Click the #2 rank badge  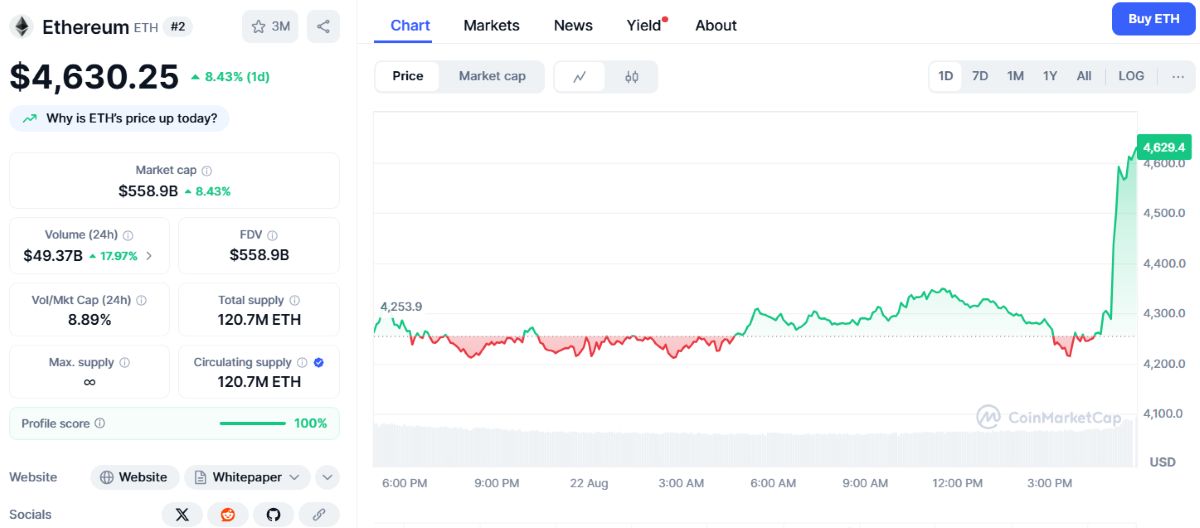click(x=178, y=27)
